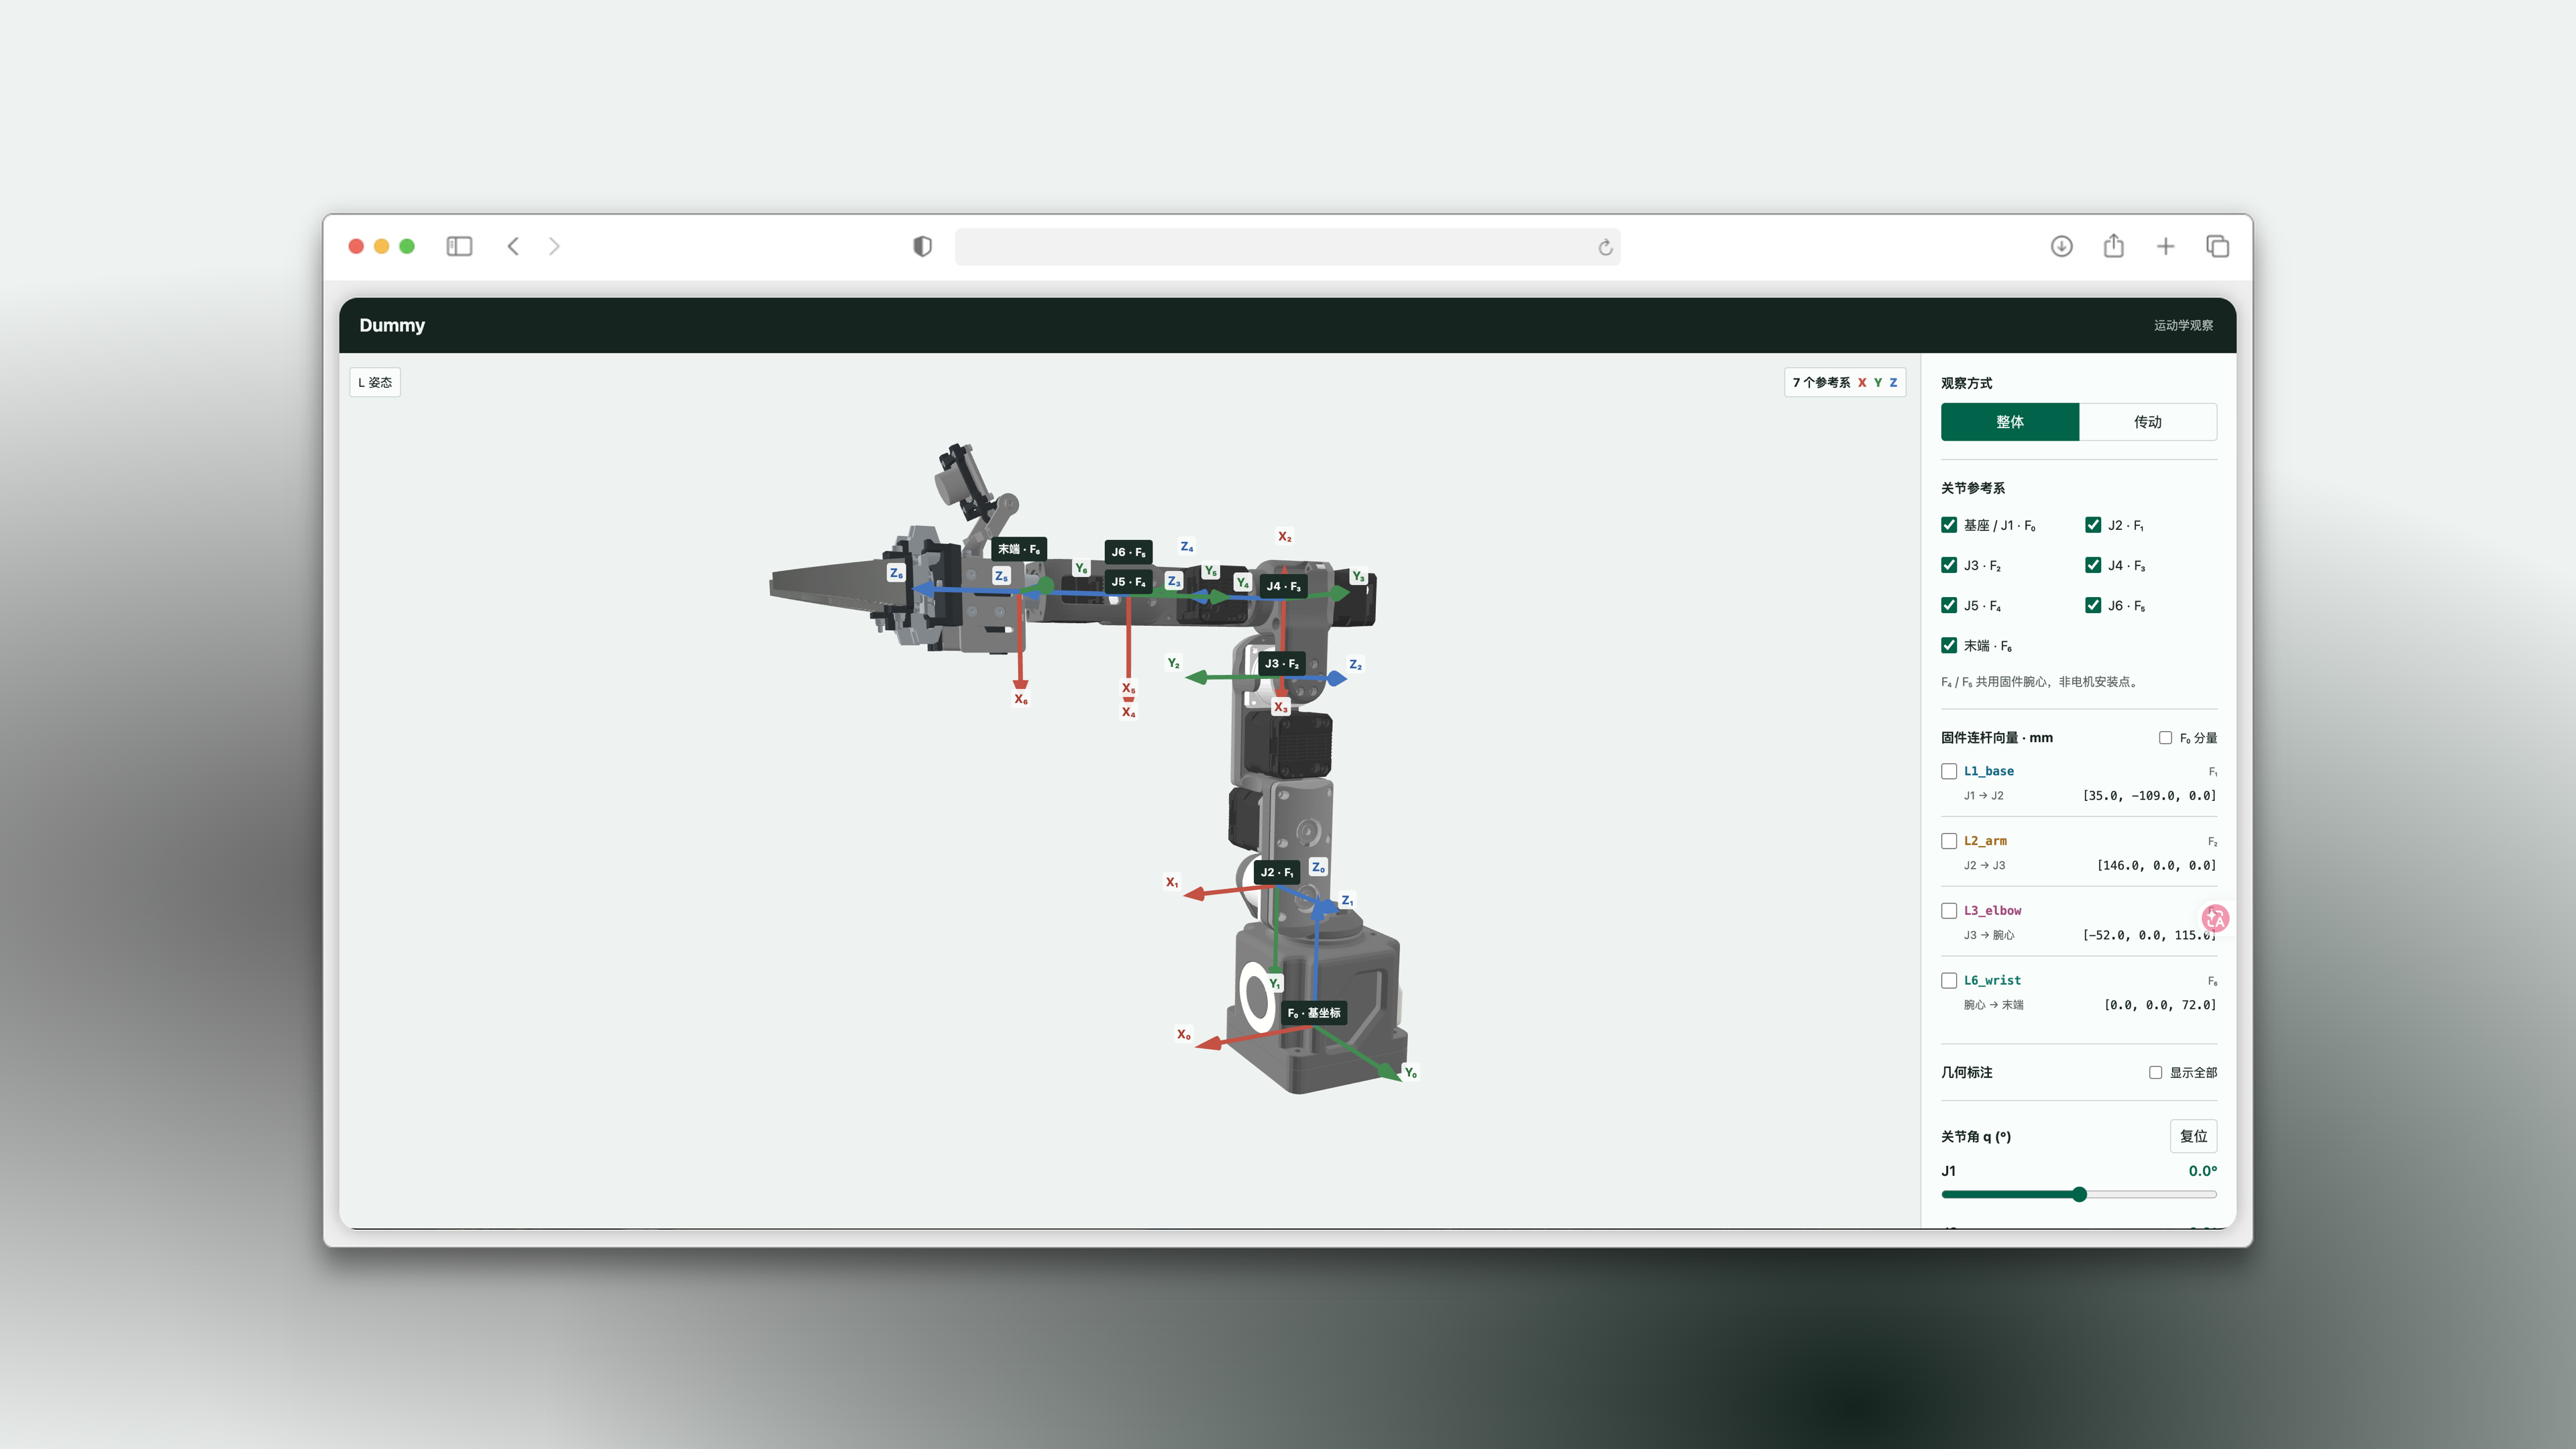Click the 复位 reset button

pyautogui.click(x=2193, y=1136)
